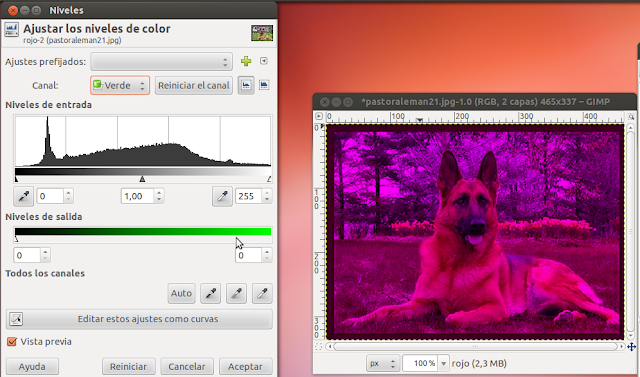640x377 pixels.
Task: Click gamma 1,00 spinner arrows
Action: pos(159,196)
